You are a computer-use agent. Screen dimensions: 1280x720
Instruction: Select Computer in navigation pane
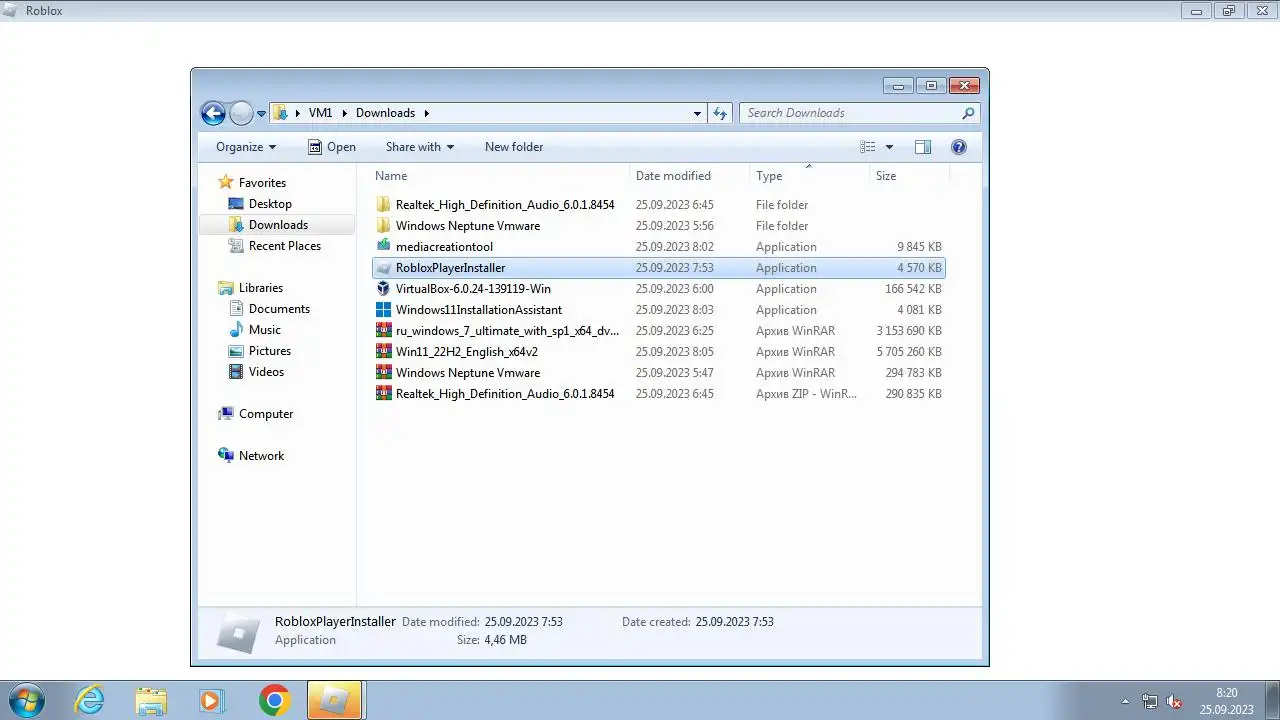[266, 414]
